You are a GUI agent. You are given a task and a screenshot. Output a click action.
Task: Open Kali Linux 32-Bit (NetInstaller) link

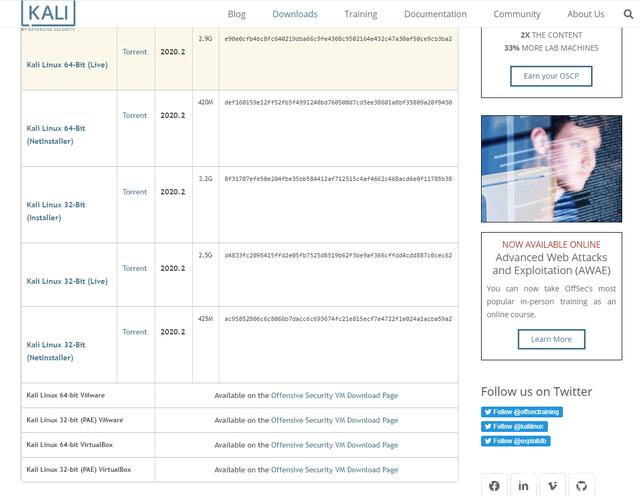click(56, 351)
